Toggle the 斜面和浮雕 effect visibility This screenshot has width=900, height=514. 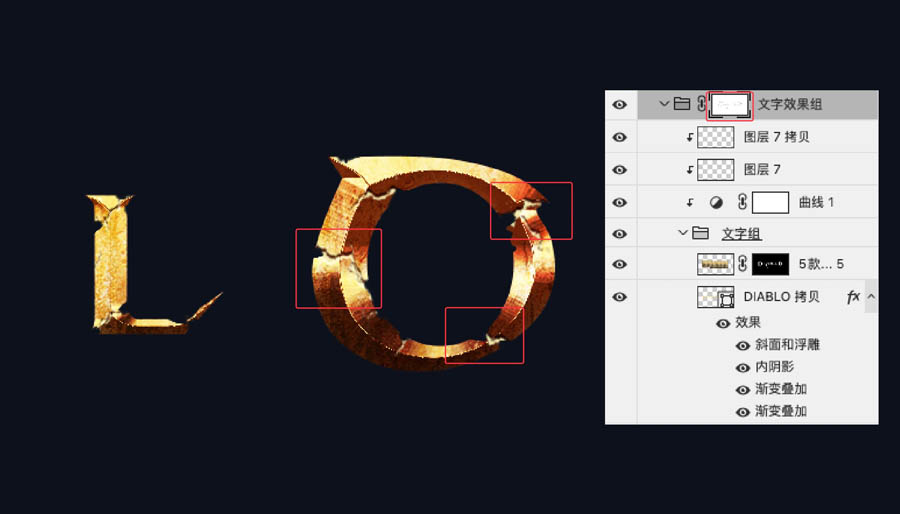[742, 345]
